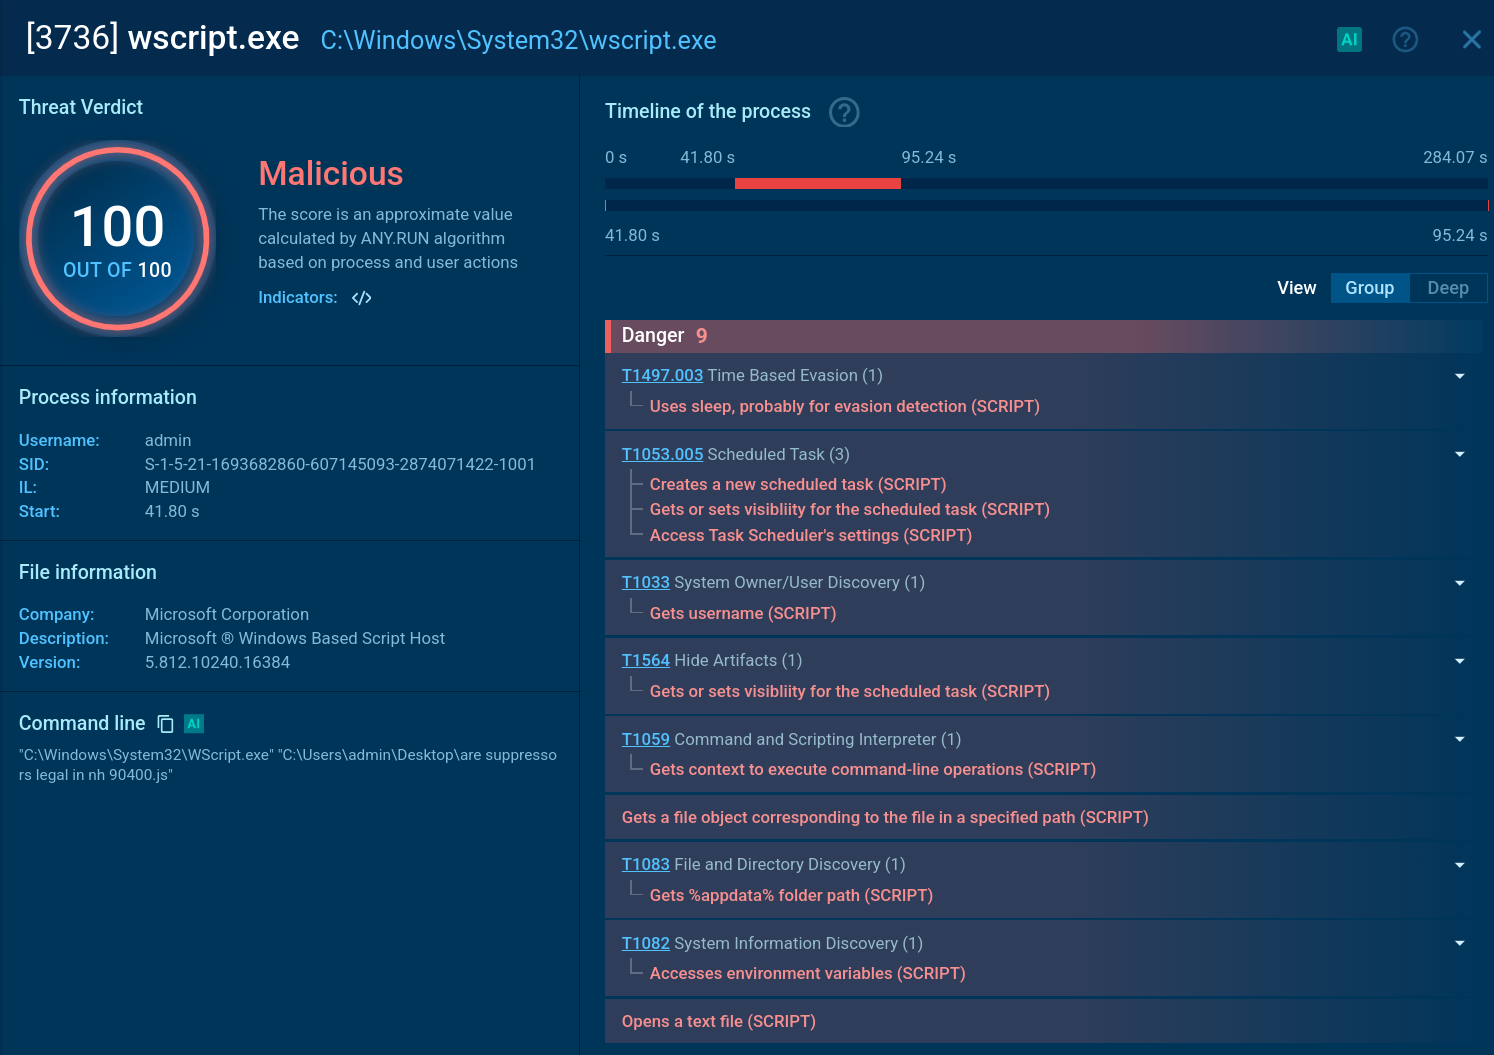Viewport: 1494px width, 1055px height.
Task: Click the SID value text
Action: point(340,465)
